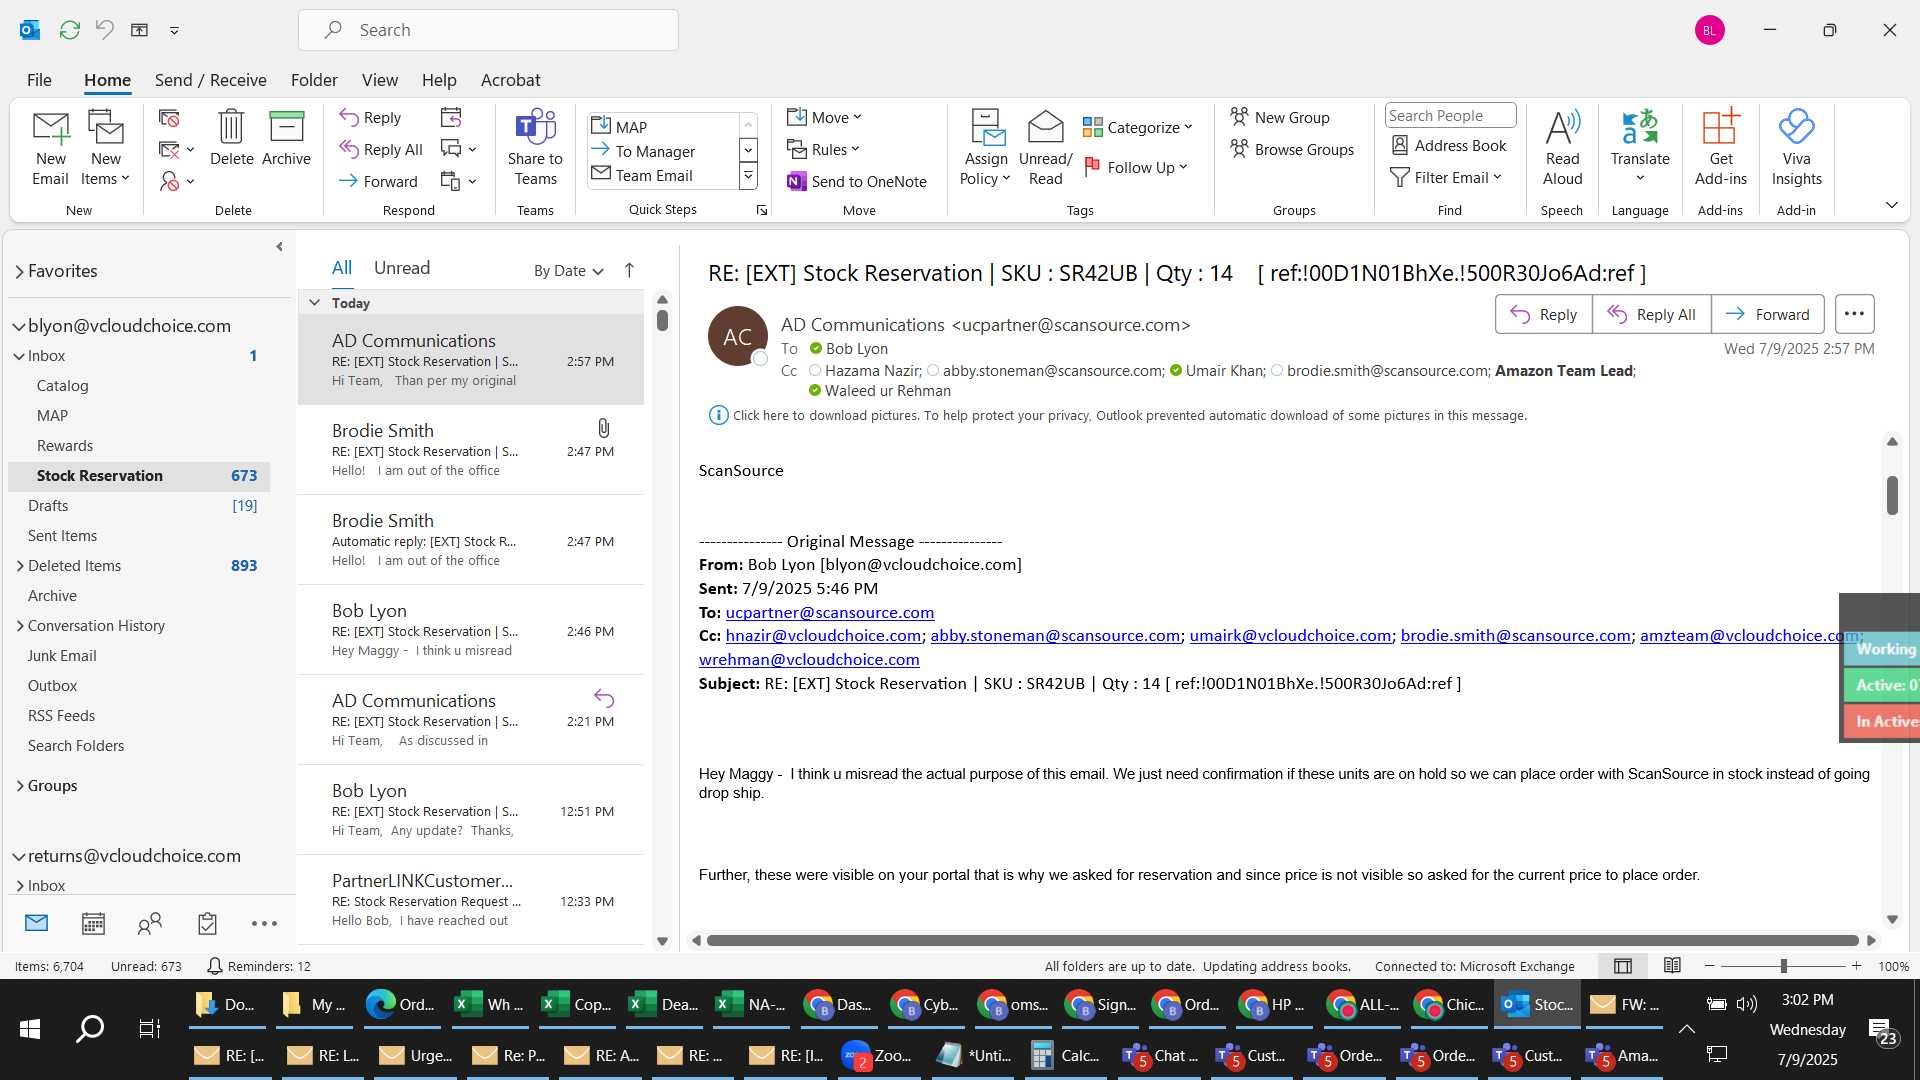
Task: Click the Undo icon in title bar
Action: (104, 30)
